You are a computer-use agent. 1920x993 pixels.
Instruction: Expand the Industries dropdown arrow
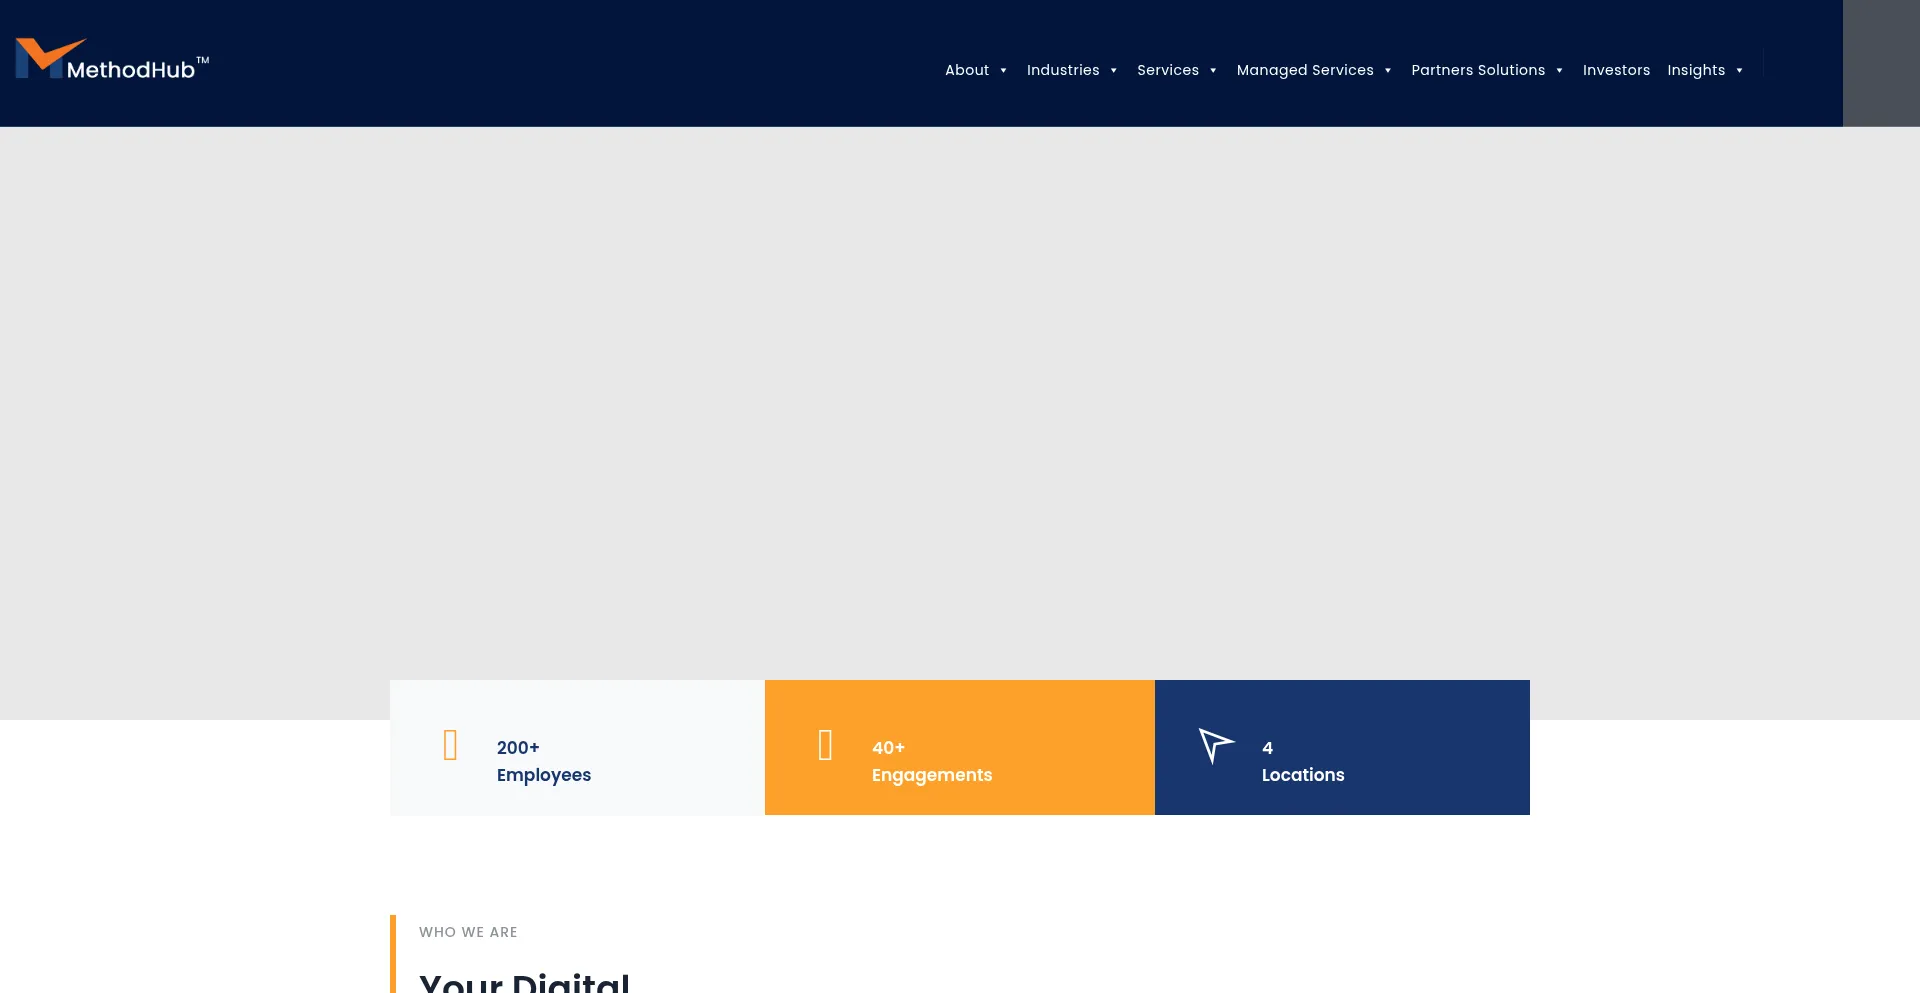tap(1113, 71)
